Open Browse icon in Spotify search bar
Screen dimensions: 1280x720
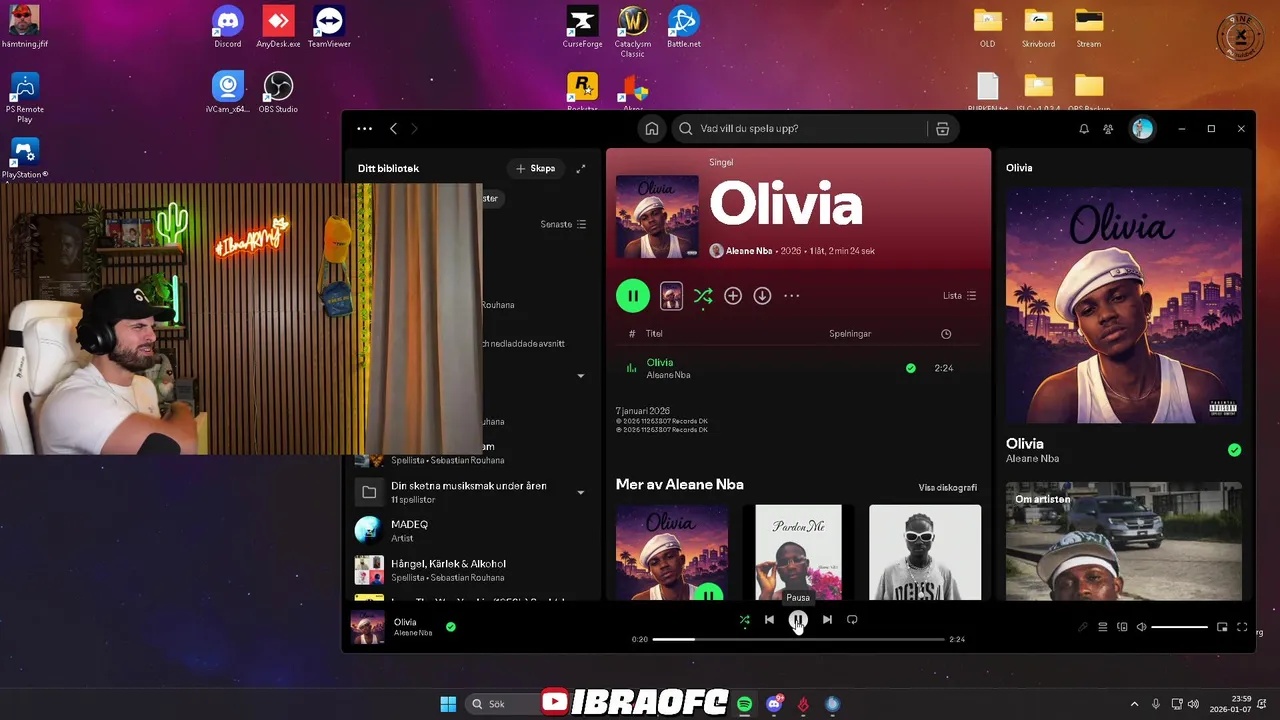click(942, 129)
